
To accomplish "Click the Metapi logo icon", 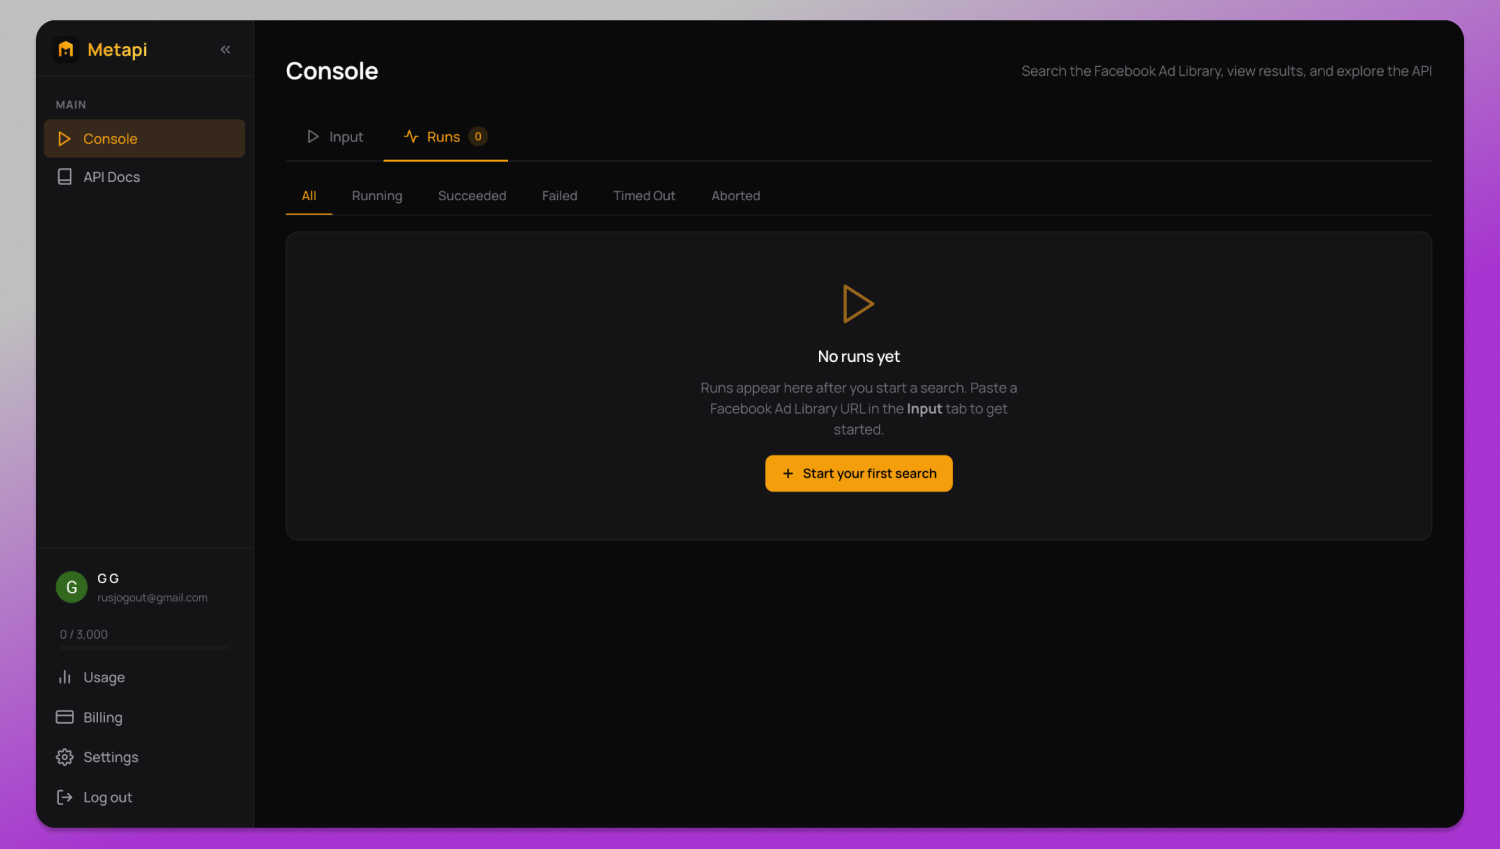I will coord(66,49).
